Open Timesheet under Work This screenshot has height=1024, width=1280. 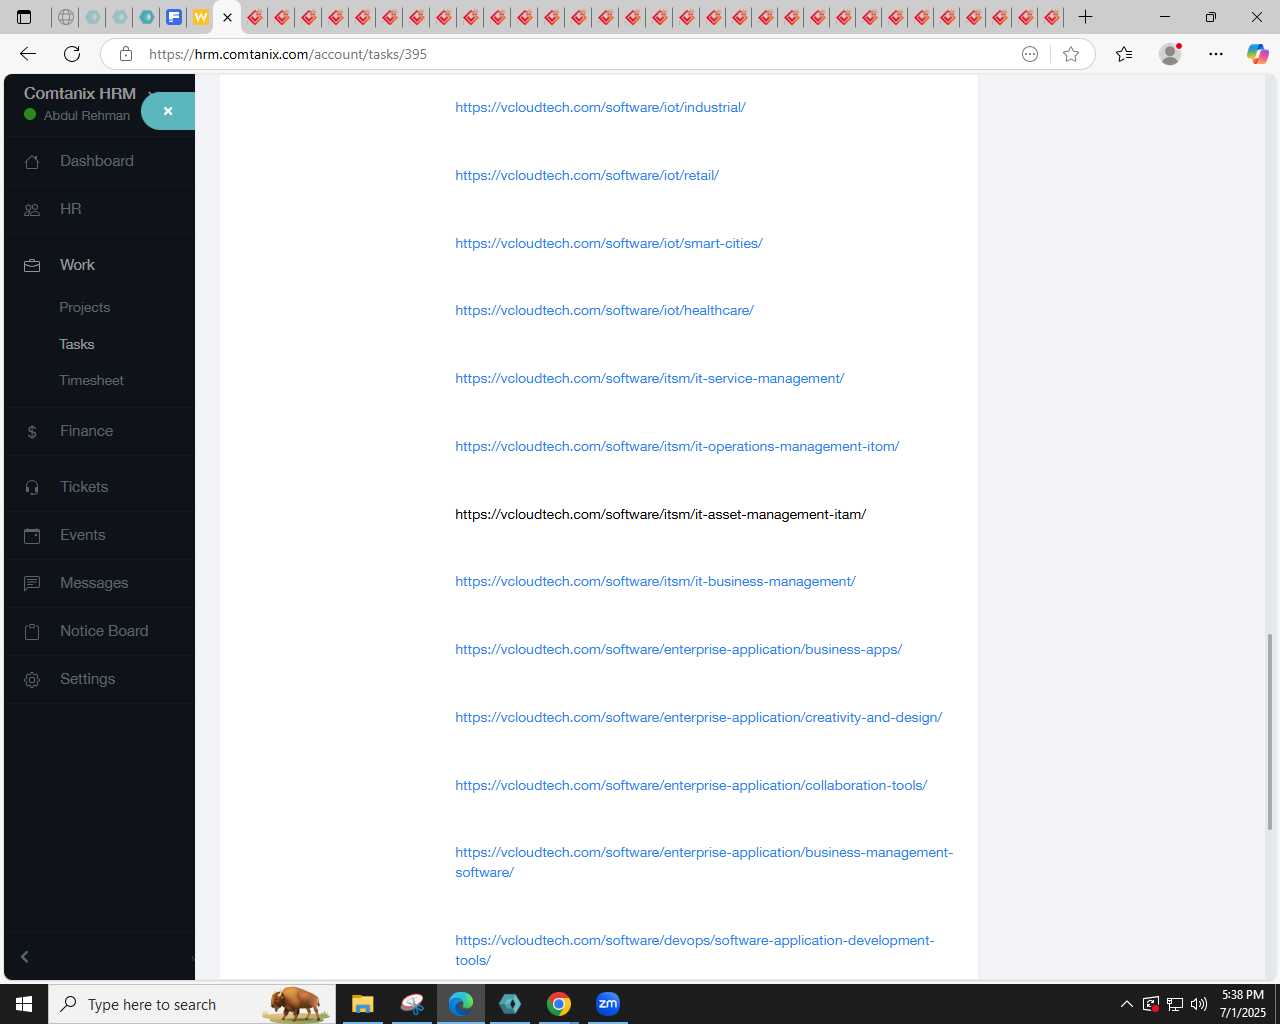[91, 380]
